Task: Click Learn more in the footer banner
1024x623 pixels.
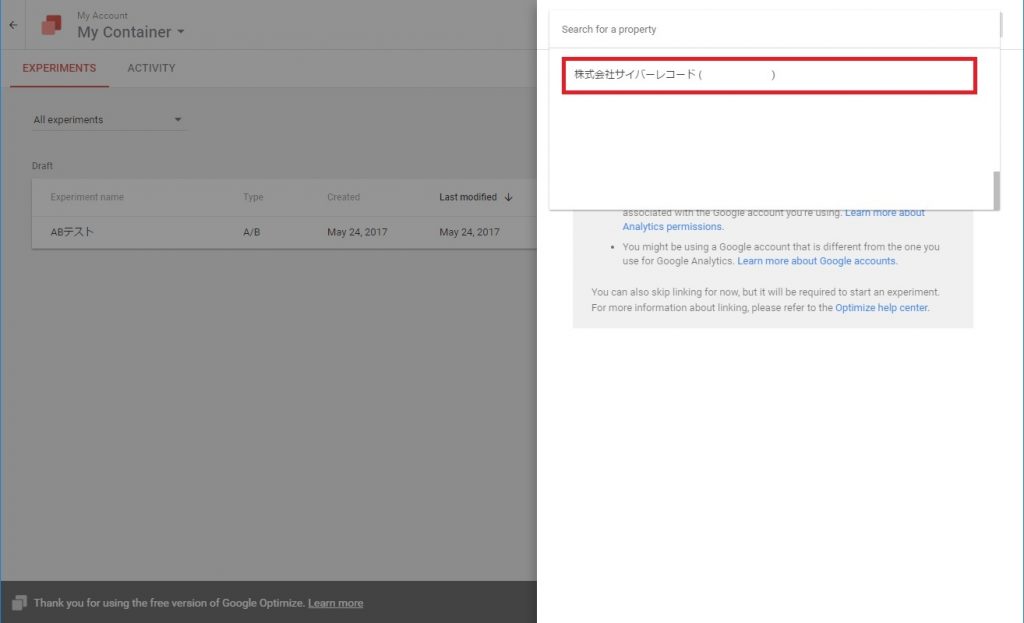Action: (x=336, y=603)
